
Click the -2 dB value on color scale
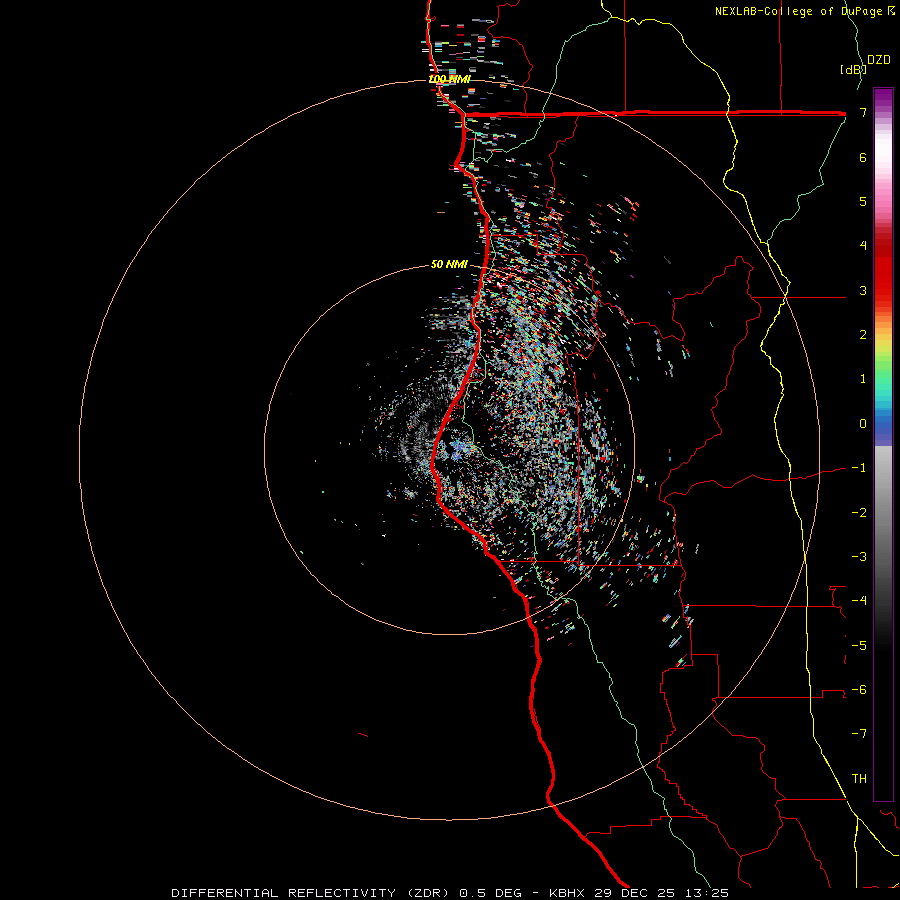coord(859,512)
